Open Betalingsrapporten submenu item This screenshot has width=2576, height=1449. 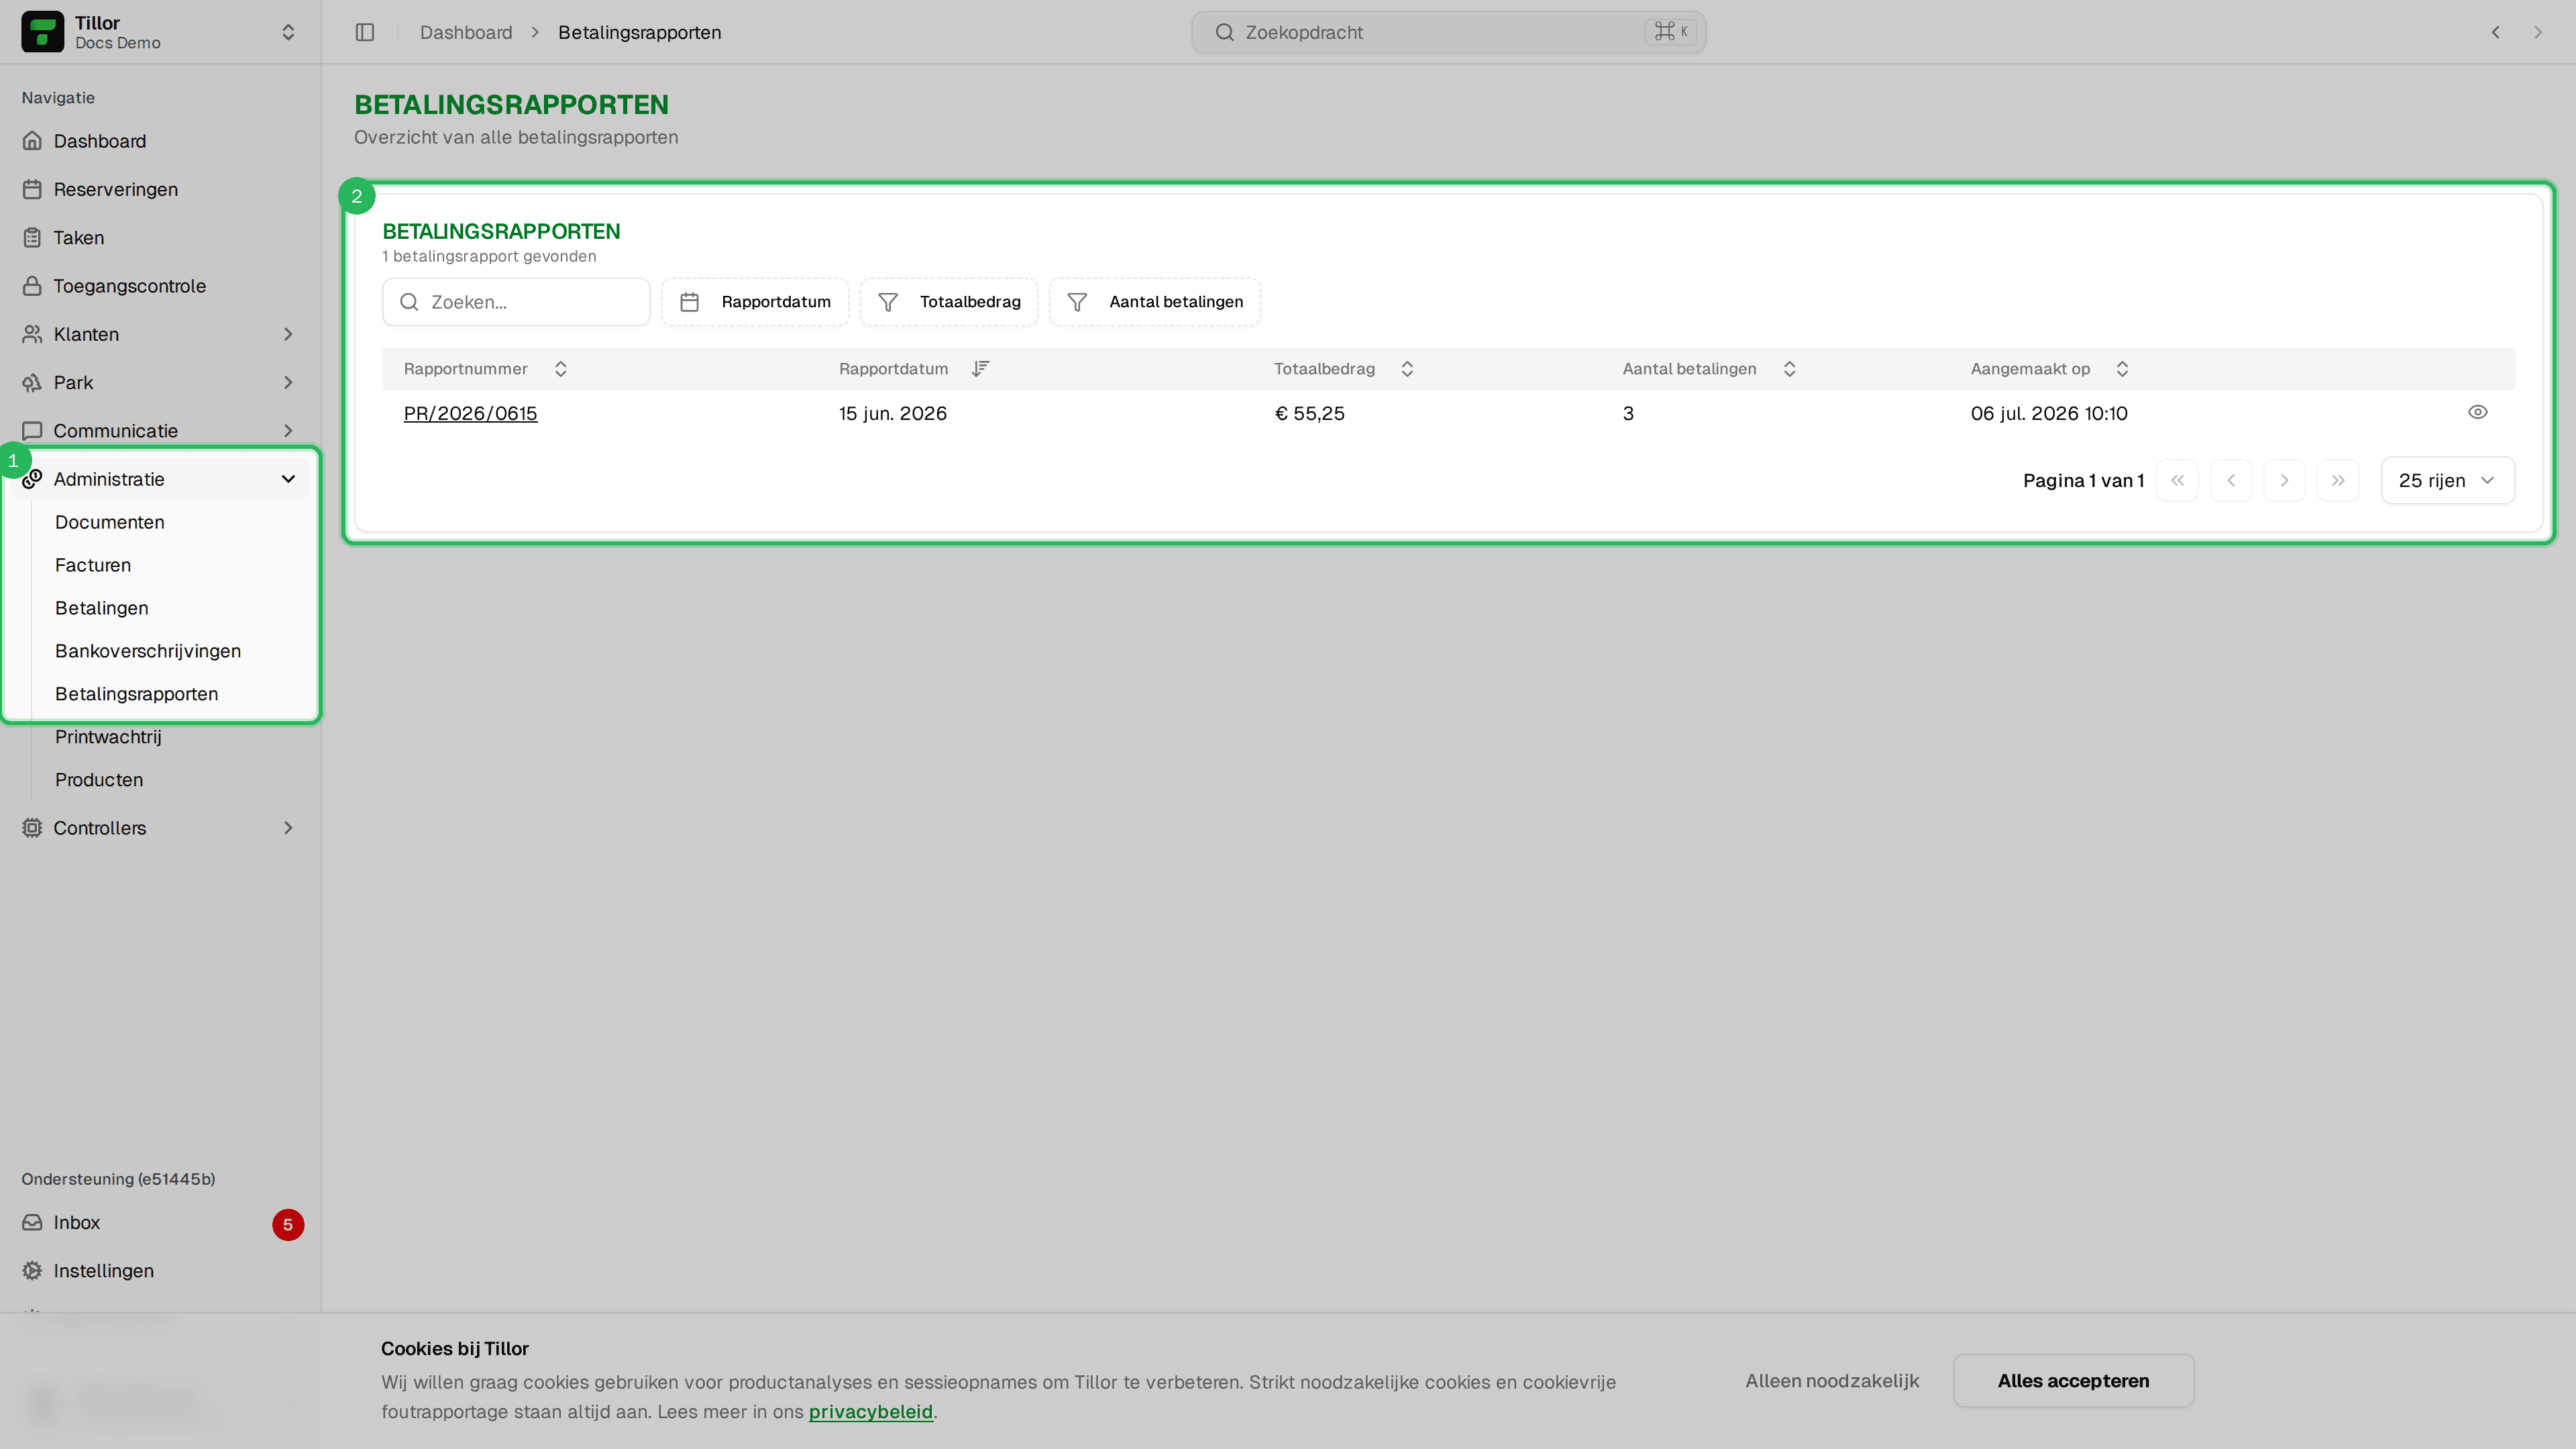137,694
